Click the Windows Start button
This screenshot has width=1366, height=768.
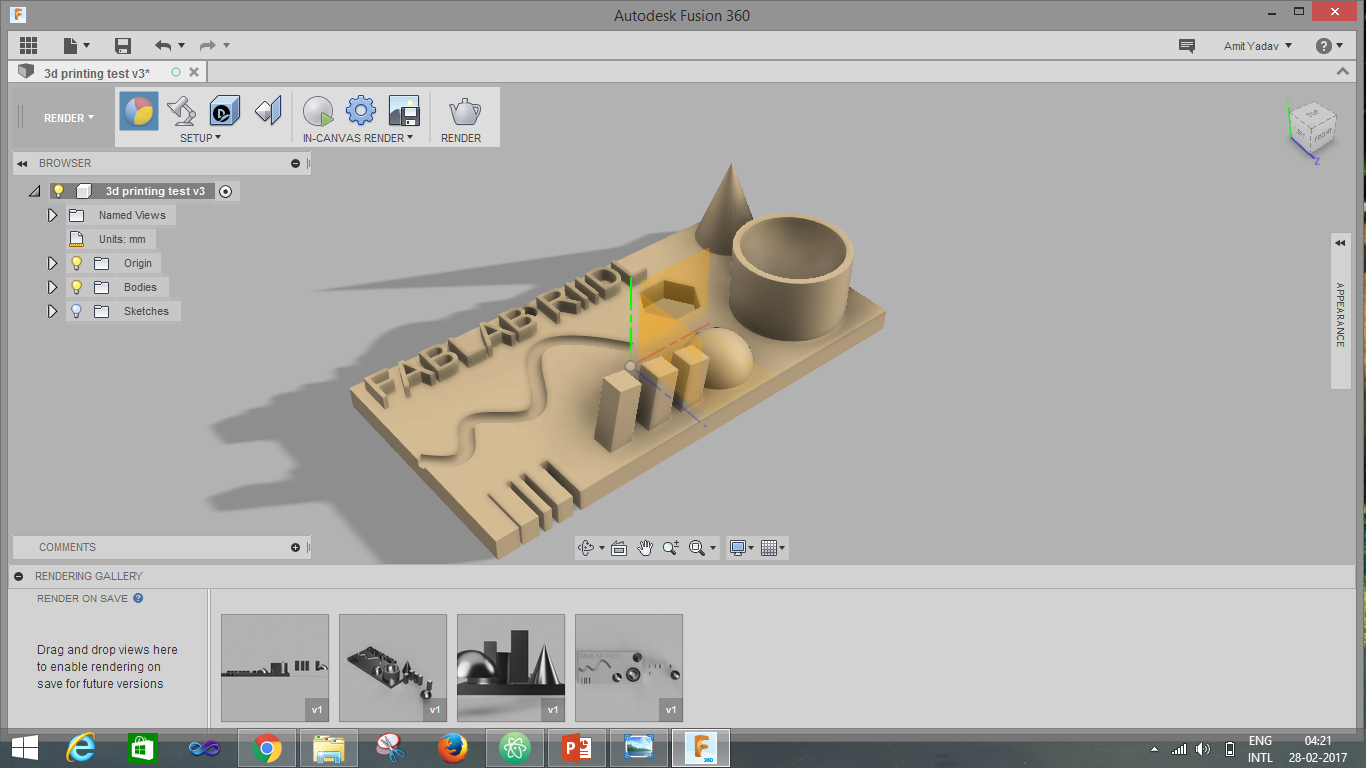click(25, 747)
